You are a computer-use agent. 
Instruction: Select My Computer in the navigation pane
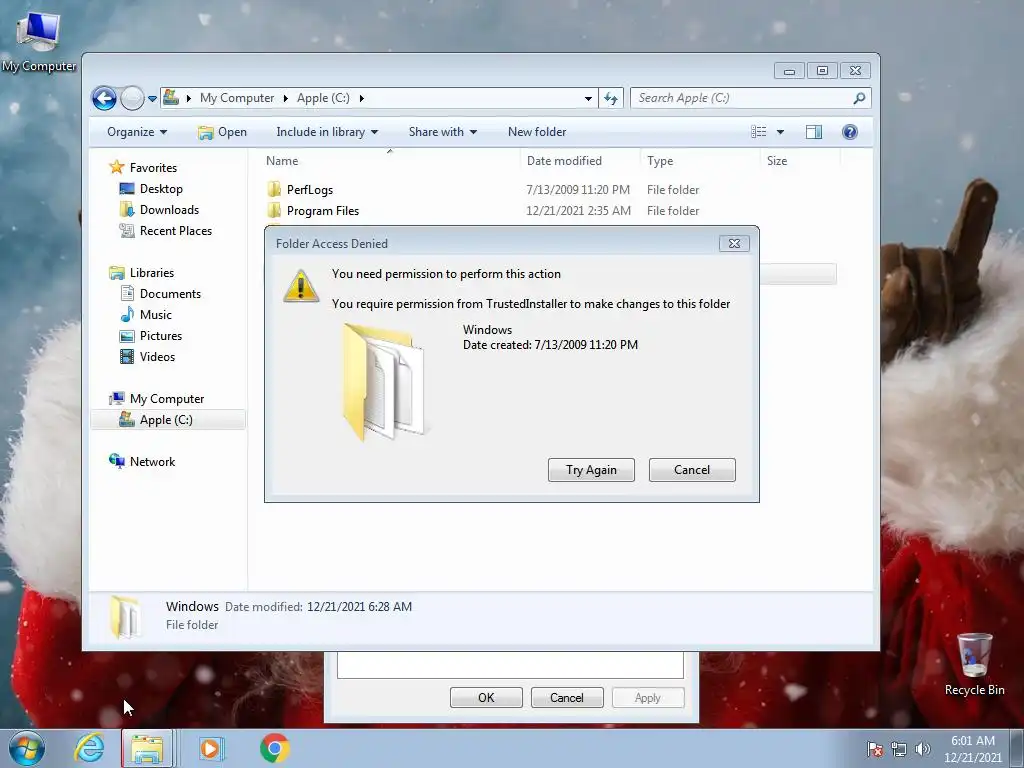coord(157,399)
